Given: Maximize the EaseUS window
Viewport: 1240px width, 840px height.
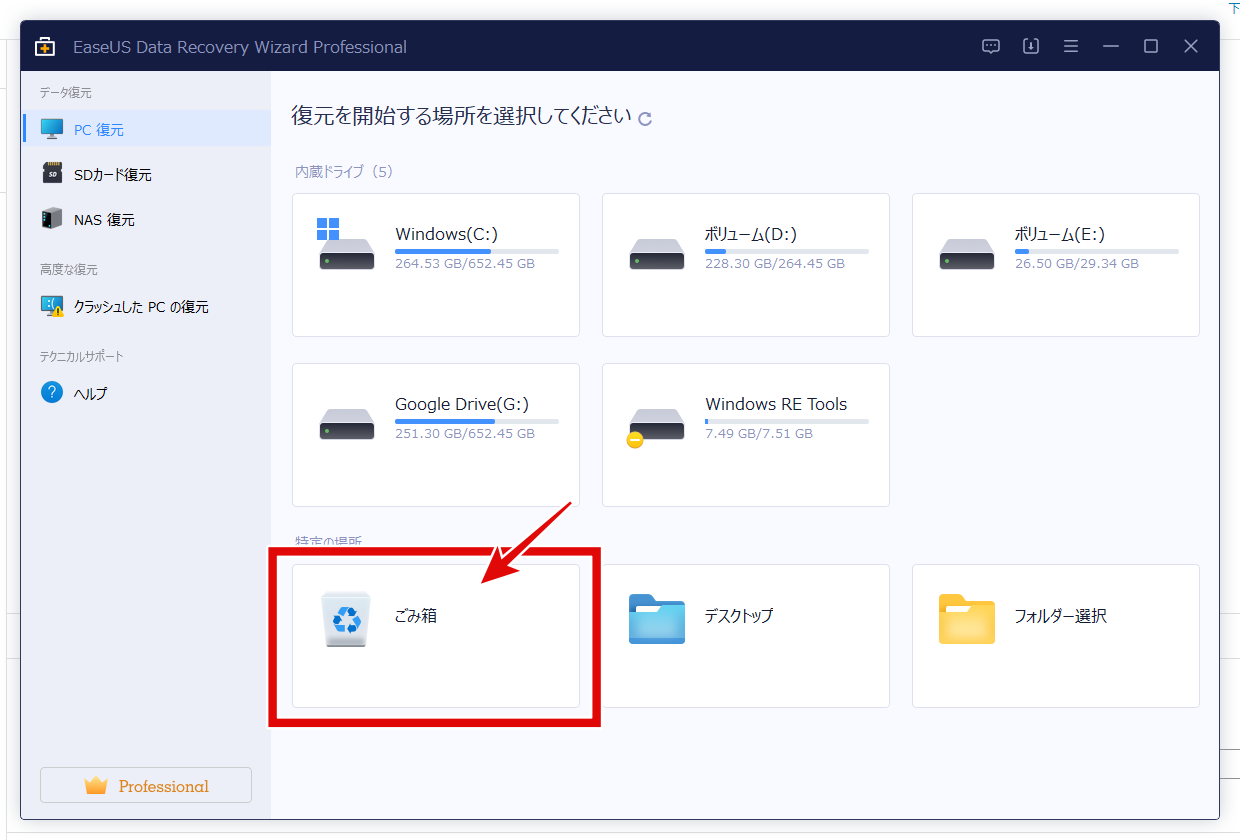Looking at the screenshot, I should point(1151,46).
